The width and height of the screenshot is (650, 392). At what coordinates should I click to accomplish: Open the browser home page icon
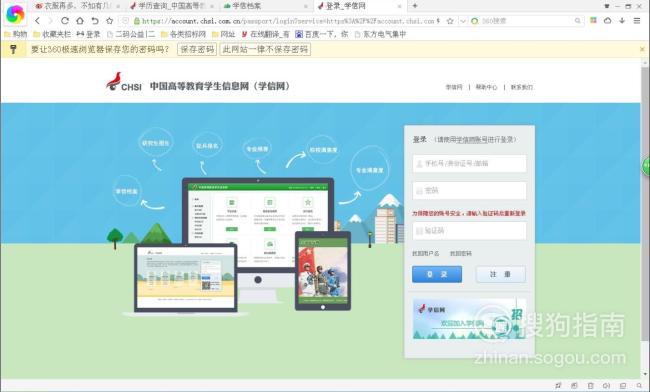(80, 20)
